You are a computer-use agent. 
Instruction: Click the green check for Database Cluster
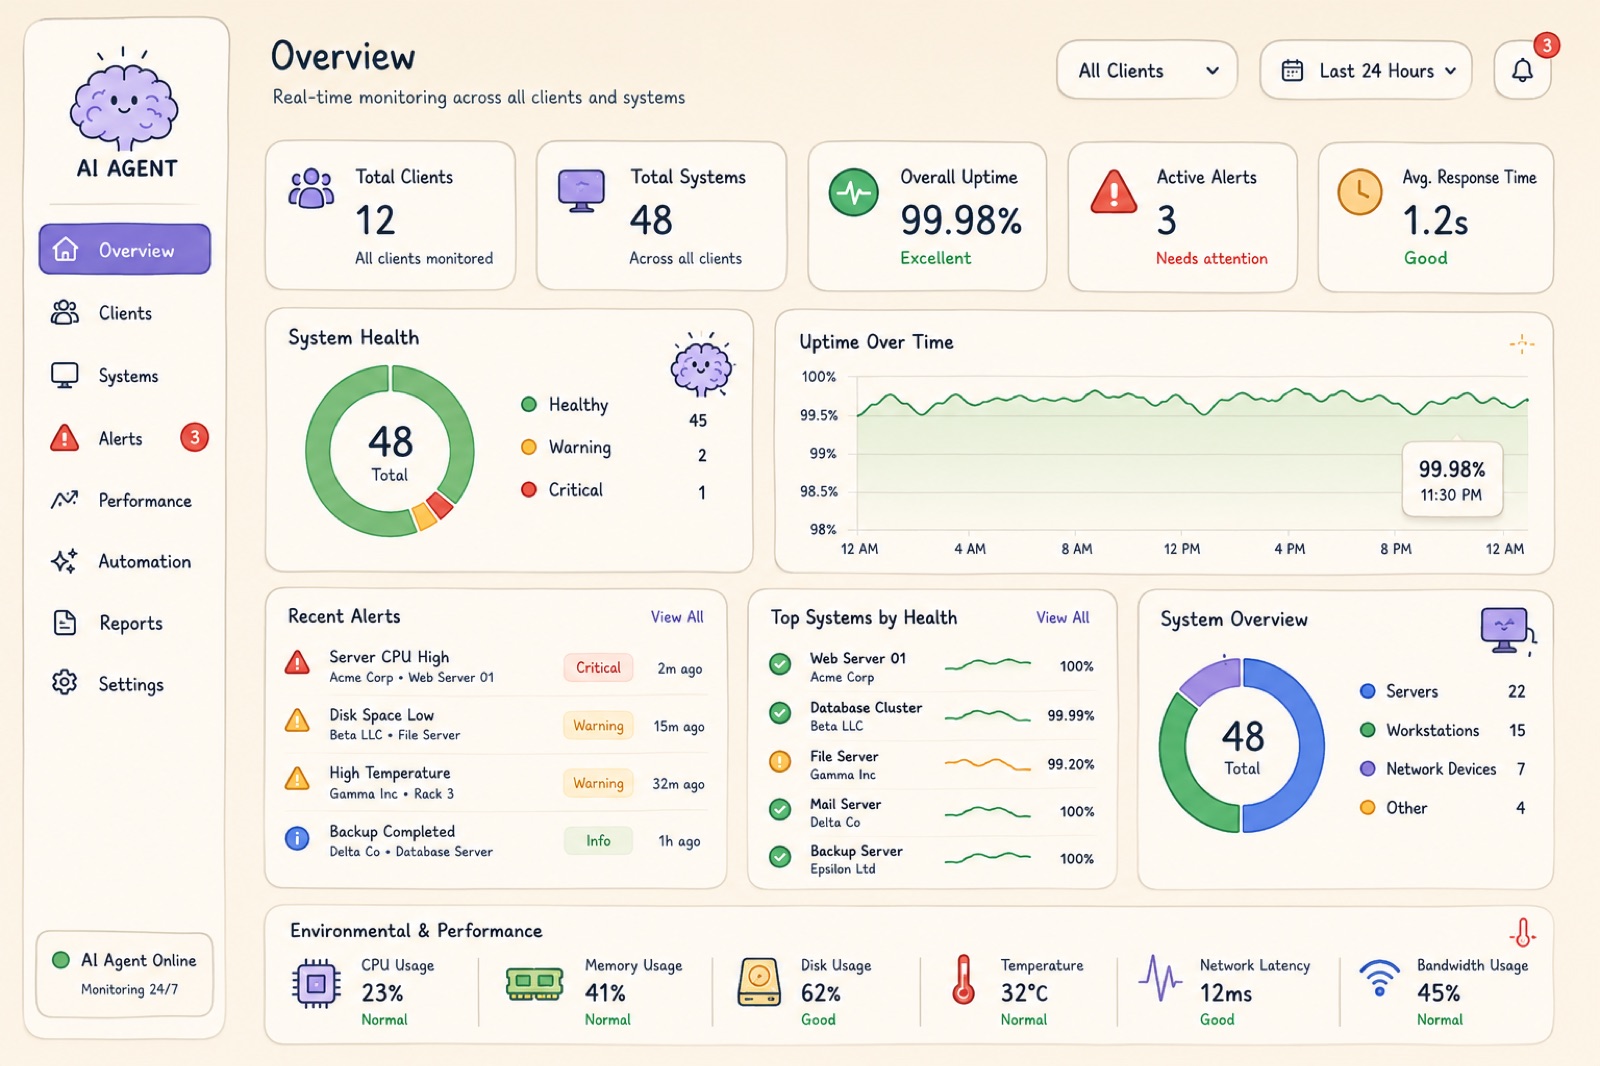pos(780,713)
